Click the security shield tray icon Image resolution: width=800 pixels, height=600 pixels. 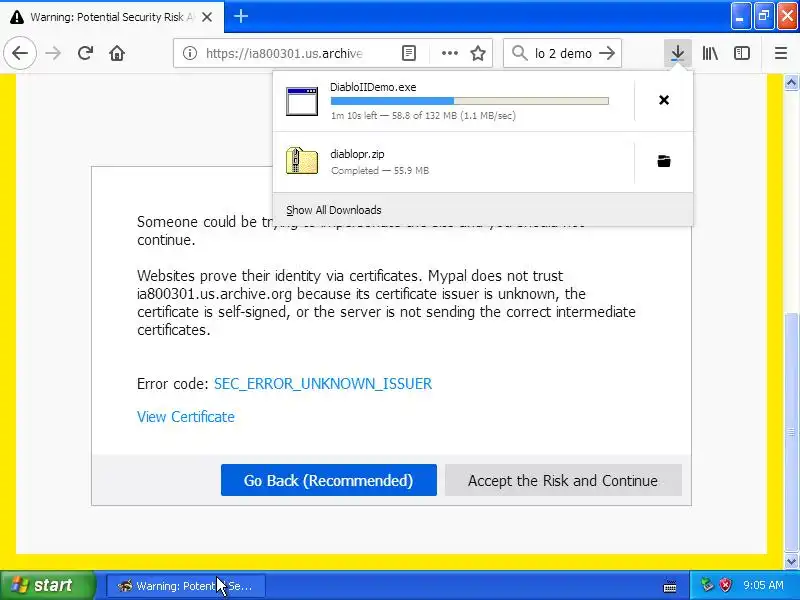pos(725,585)
